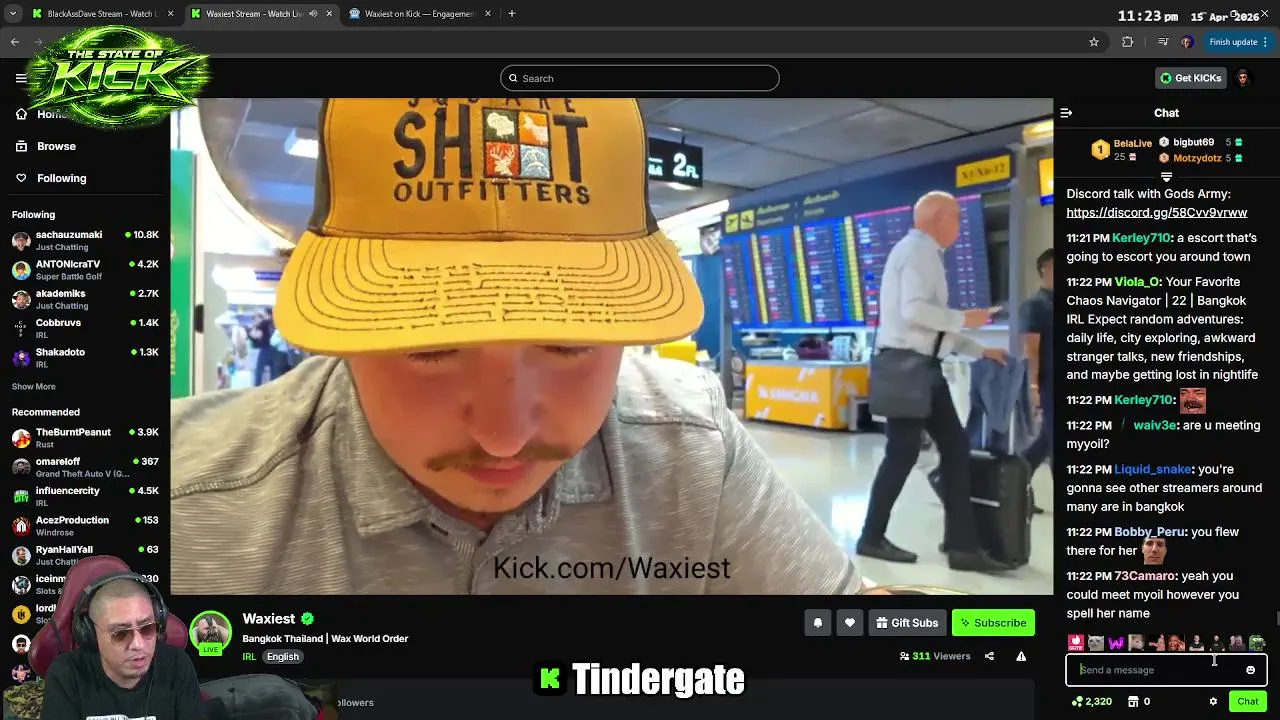Image resolution: width=1280 pixels, height=720 pixels.
Task: Open the channel points 2,320 balance
Action: coord(1091,701)
